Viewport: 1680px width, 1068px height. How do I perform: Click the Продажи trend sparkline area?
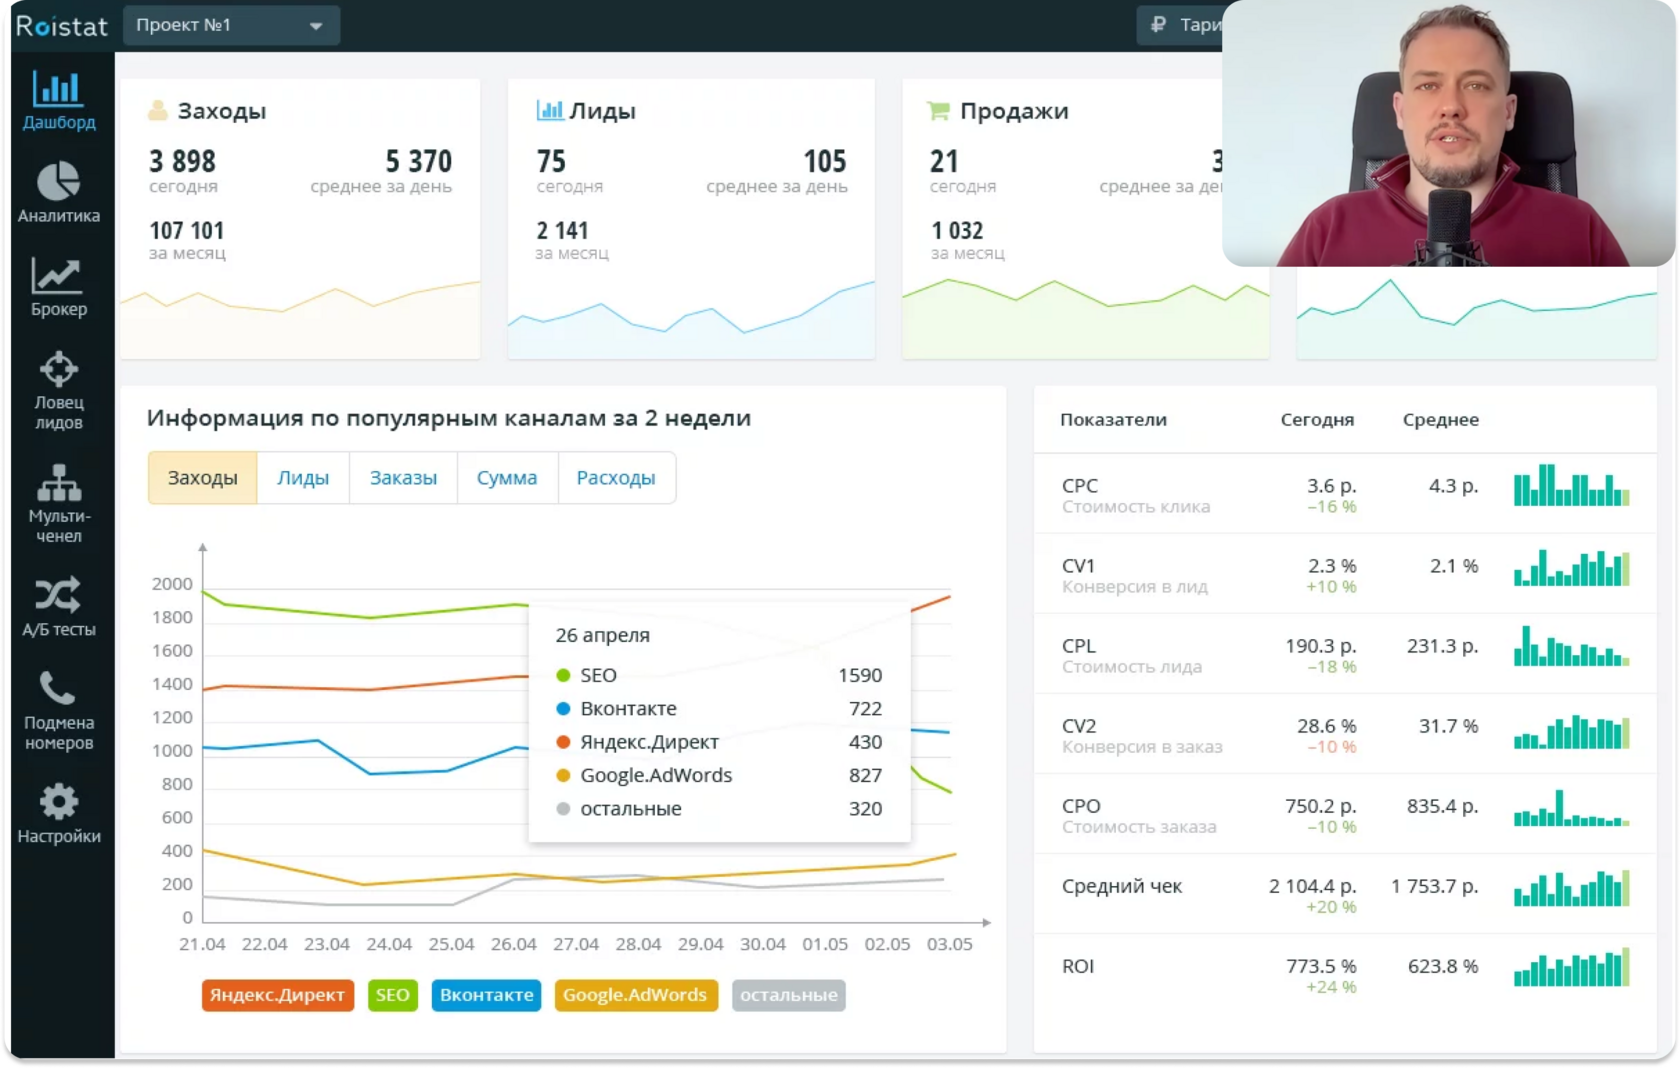click(x=1085, y=320)
